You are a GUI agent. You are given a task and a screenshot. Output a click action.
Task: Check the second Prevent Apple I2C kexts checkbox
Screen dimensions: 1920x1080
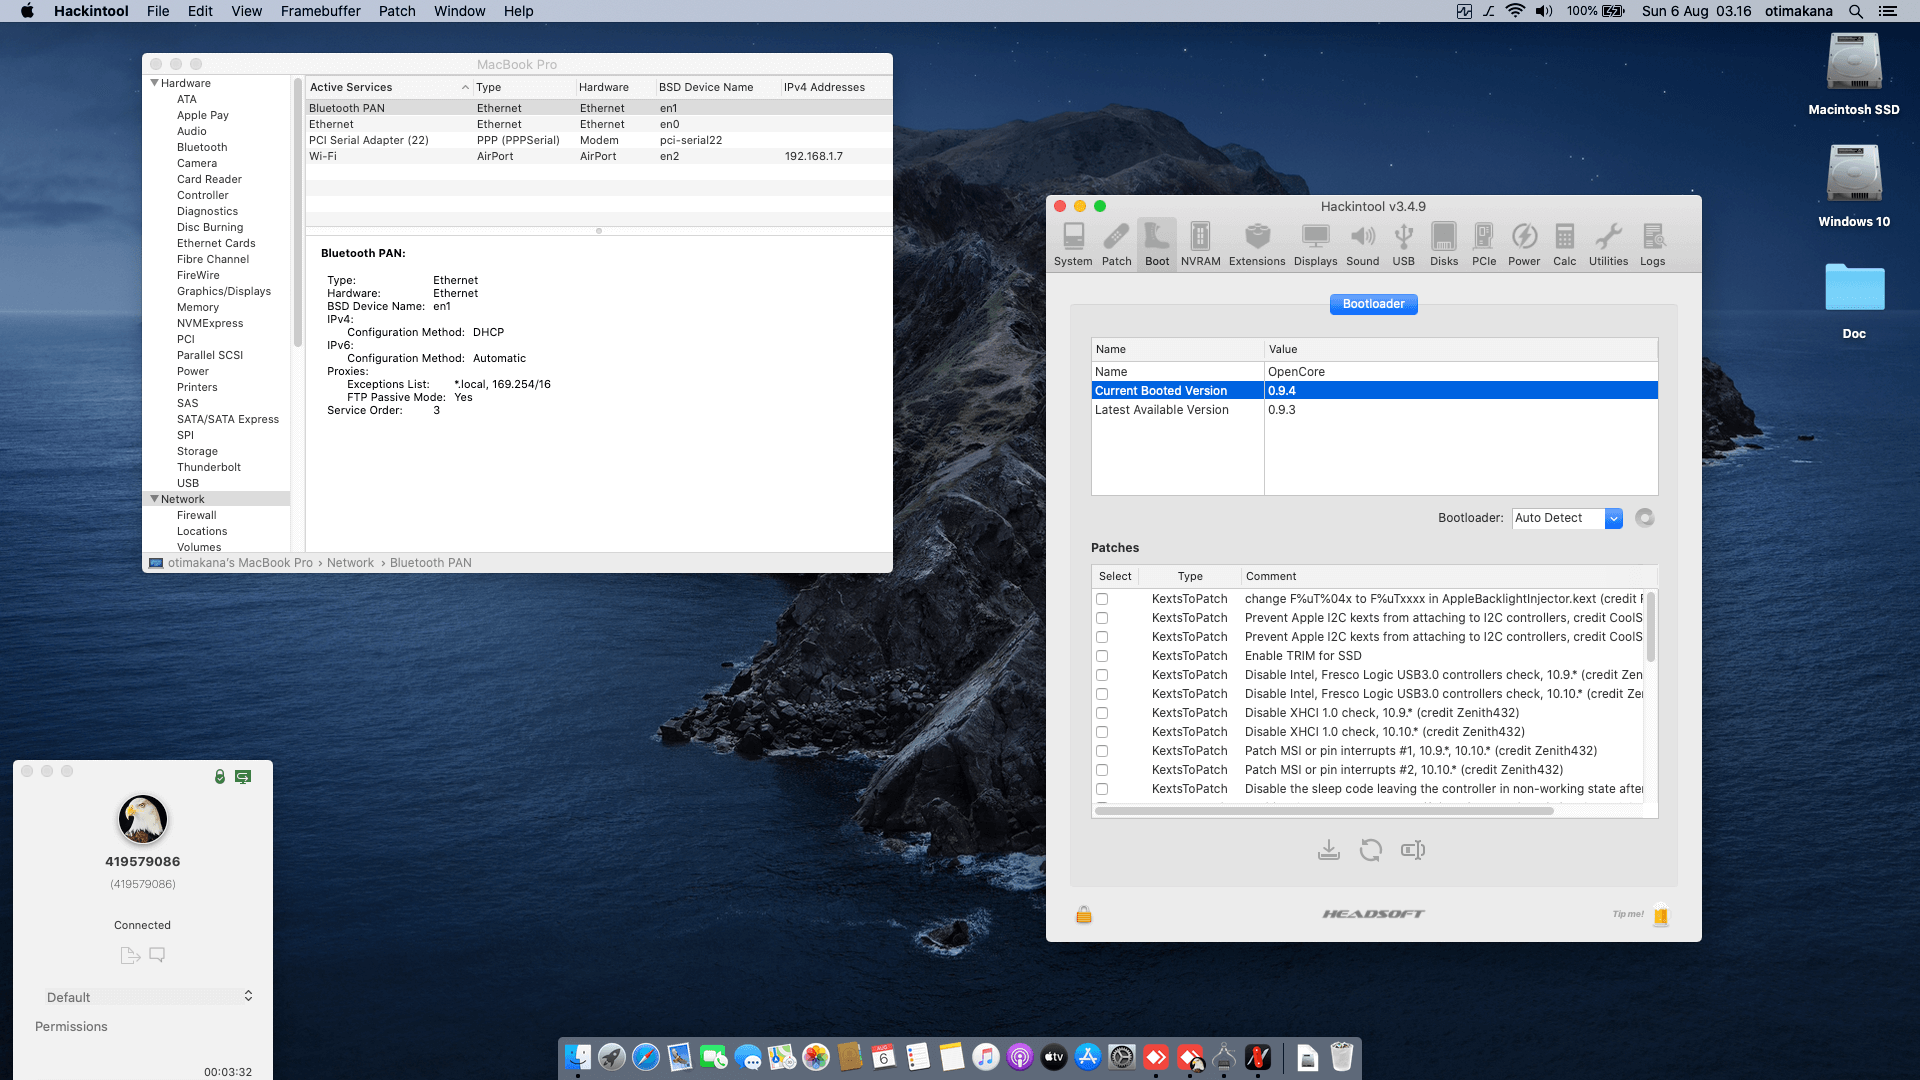[x=1102, y=637]
